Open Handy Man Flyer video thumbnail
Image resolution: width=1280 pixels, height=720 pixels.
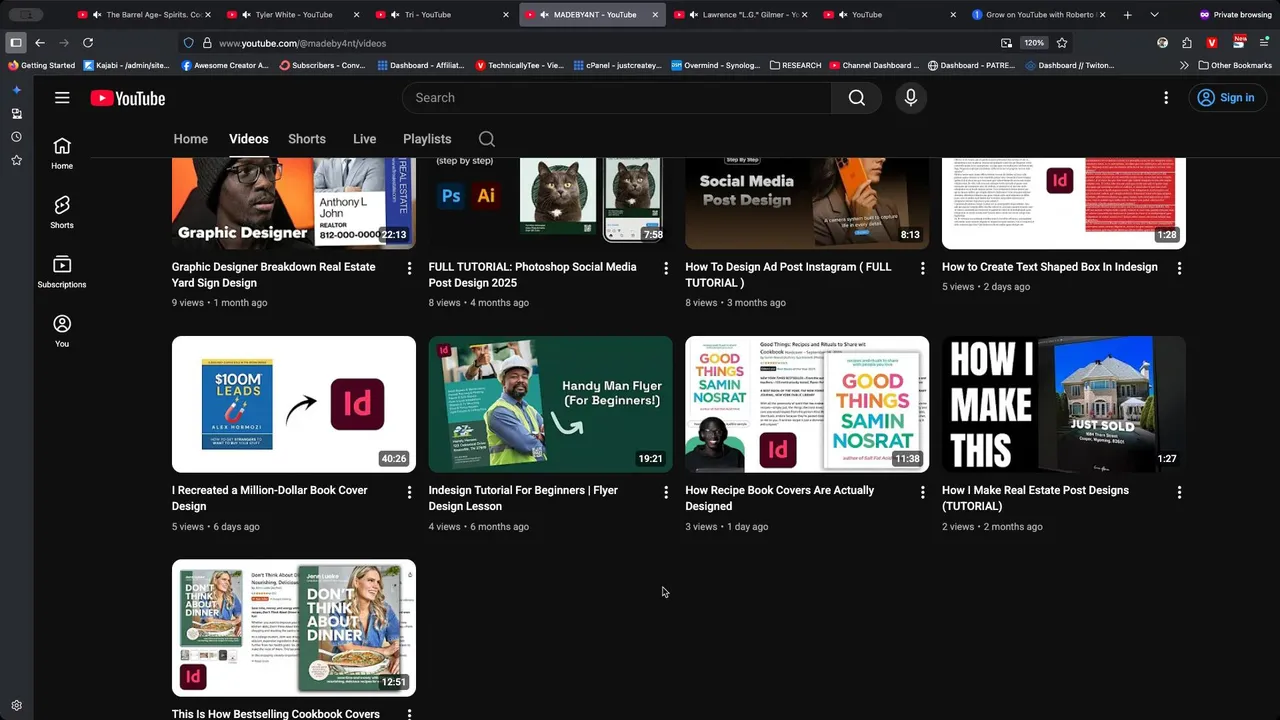(x=550, y=404)
